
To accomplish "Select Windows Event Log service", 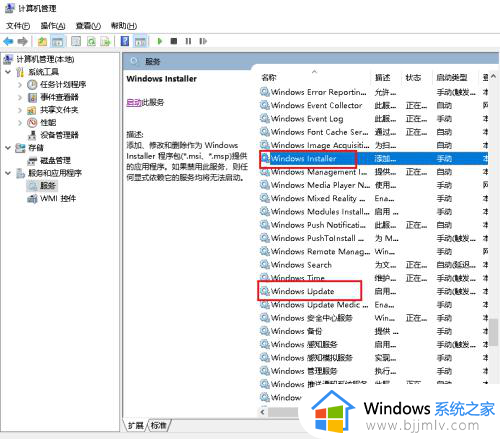I will click(374, 119).
